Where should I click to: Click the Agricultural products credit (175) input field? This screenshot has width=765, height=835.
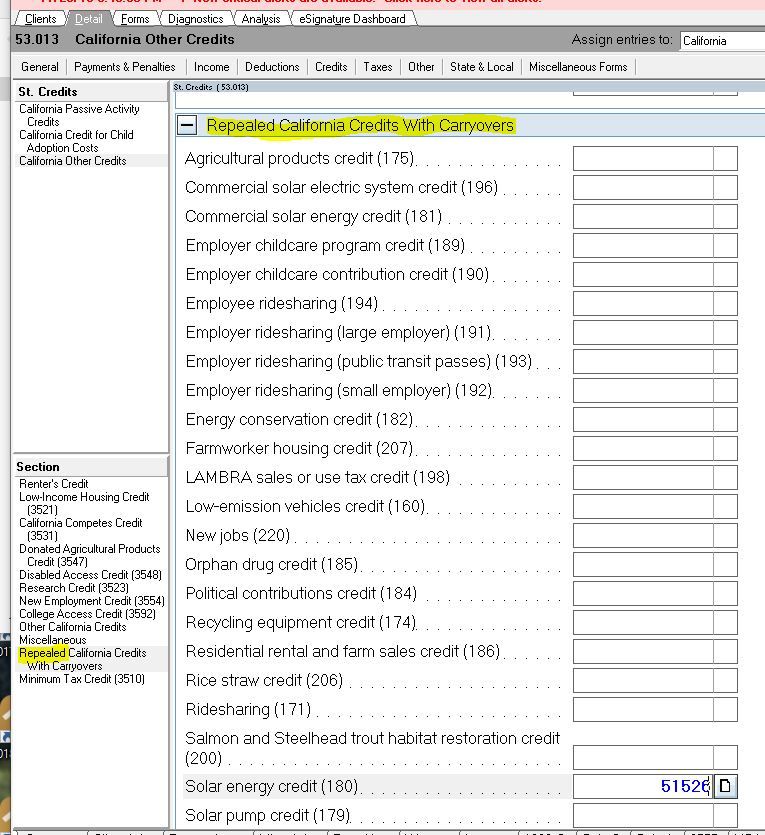pyautogui.click(x=642, y=158)
